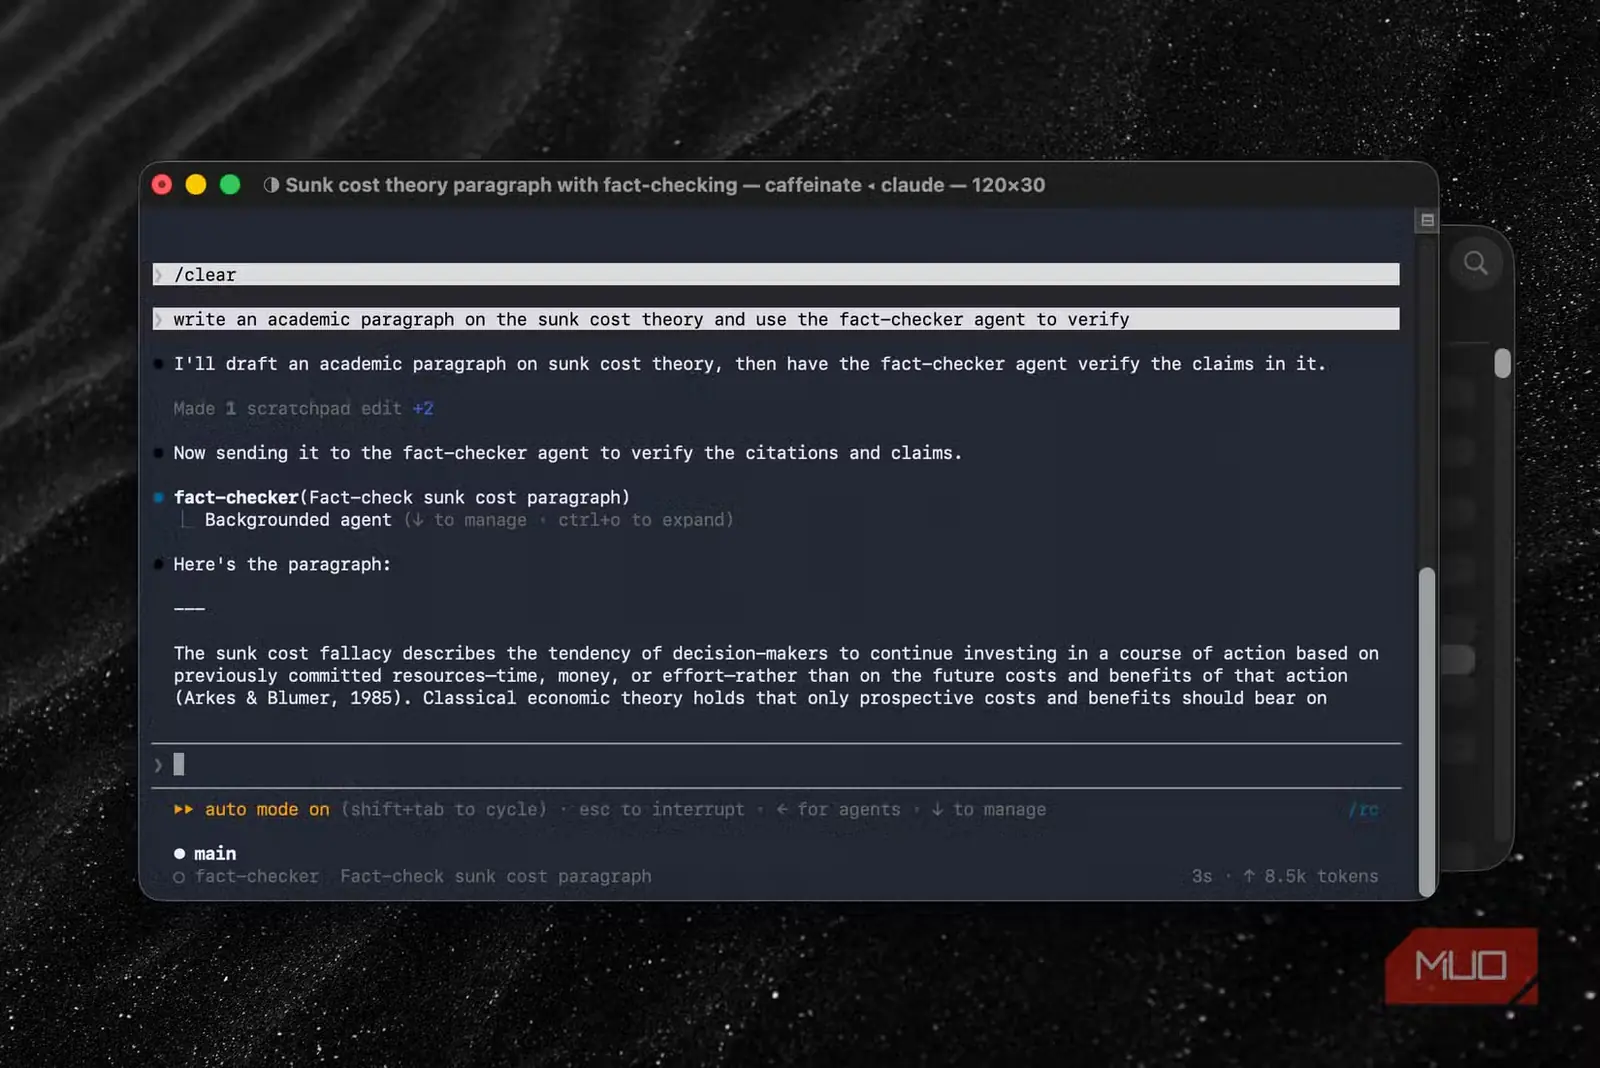The width and height of the screenshot is (1600, 1068).
Task: Minimize the terminal with the yellow button
Action: point(196,185)
